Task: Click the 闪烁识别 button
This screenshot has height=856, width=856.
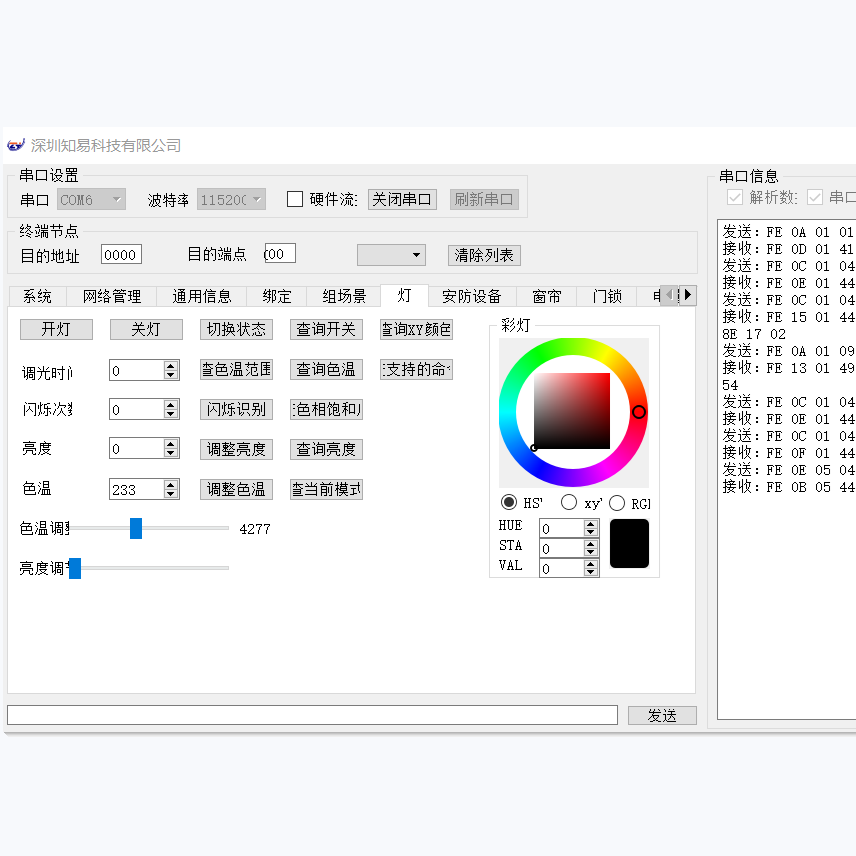Action: 236,409
